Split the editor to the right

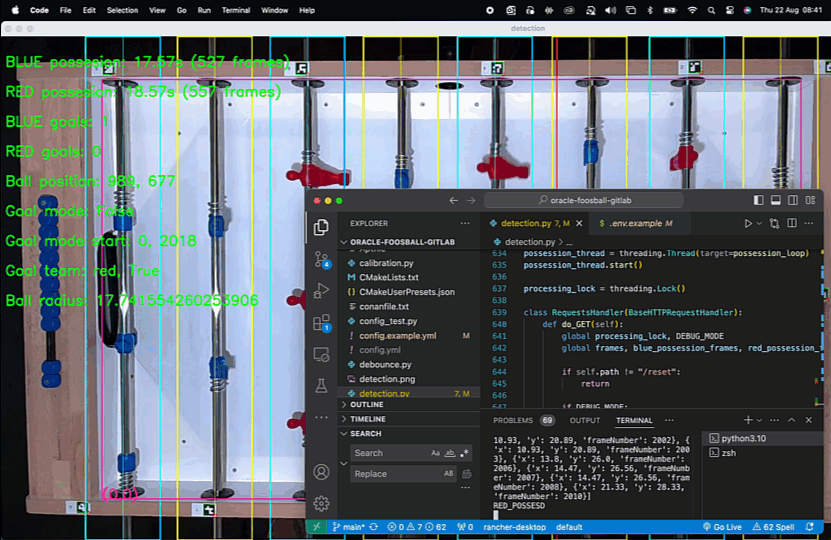(790, 223)
